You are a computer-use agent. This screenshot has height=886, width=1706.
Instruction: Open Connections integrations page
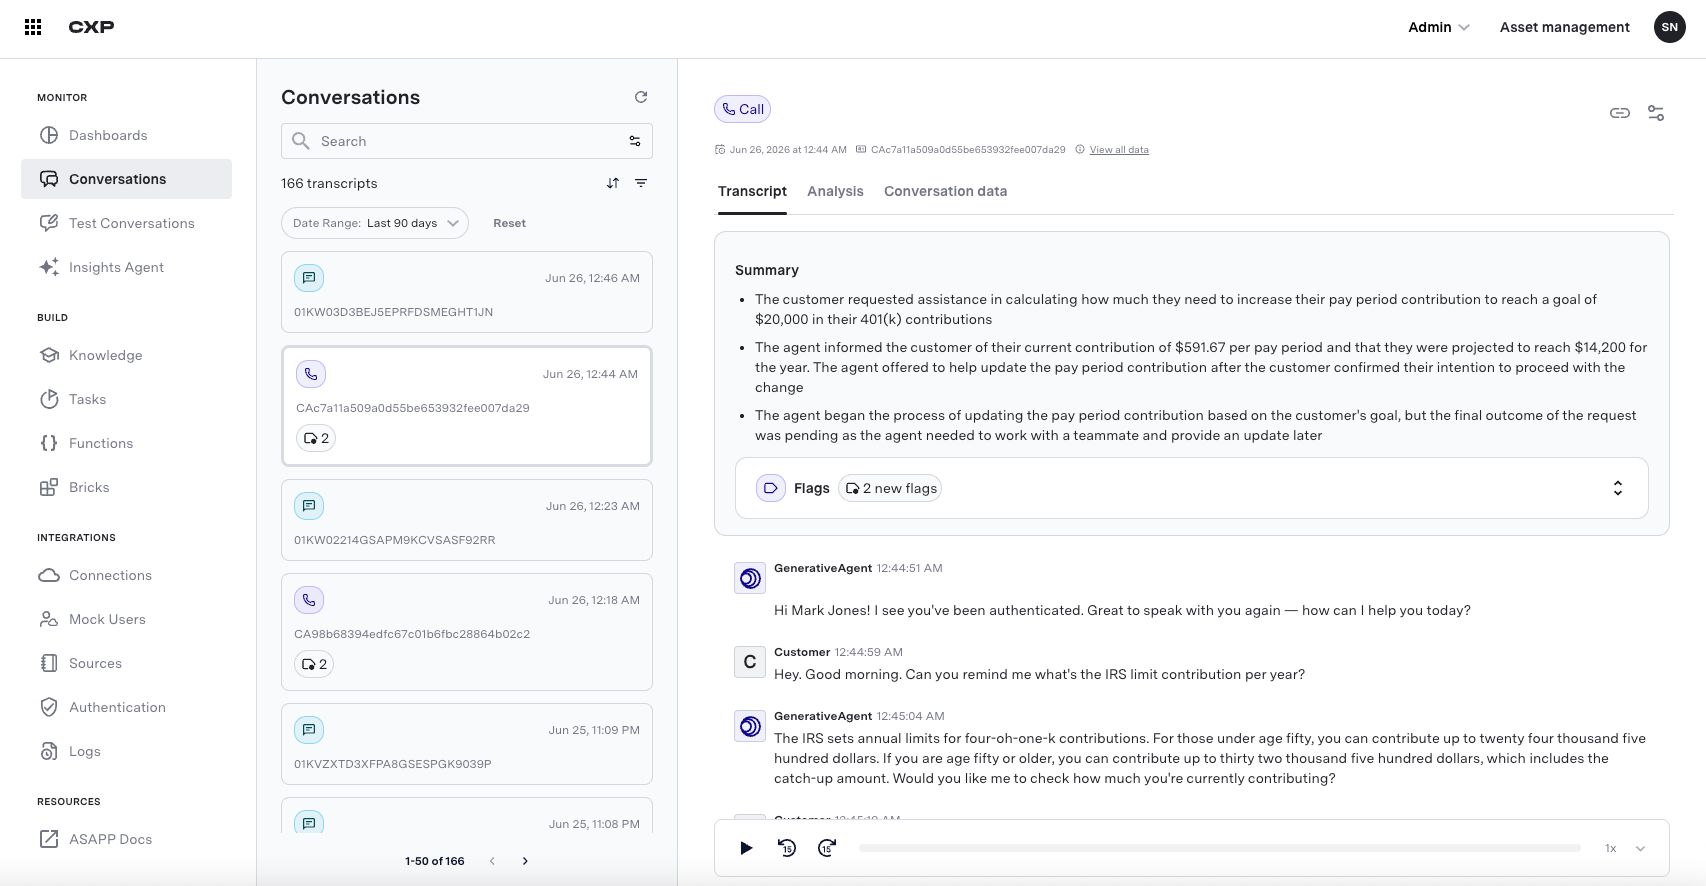point(126,575)
